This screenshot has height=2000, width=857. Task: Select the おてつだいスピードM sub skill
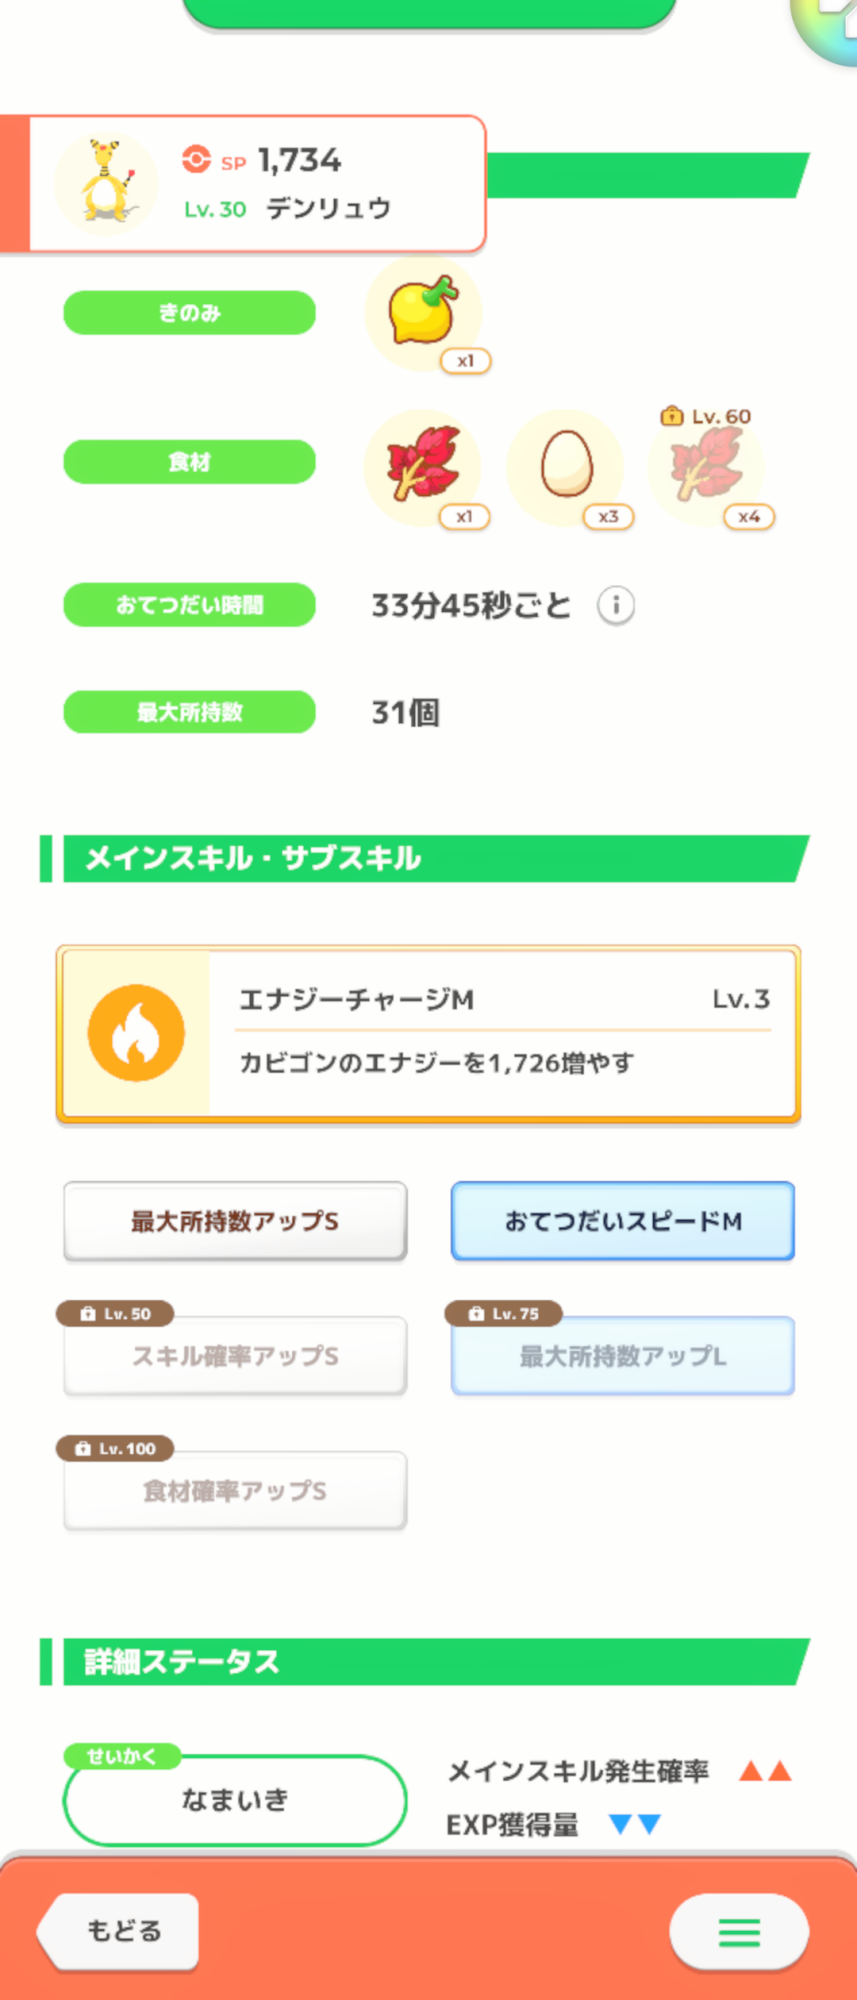pyautogui.click(x=622, y=1221)
